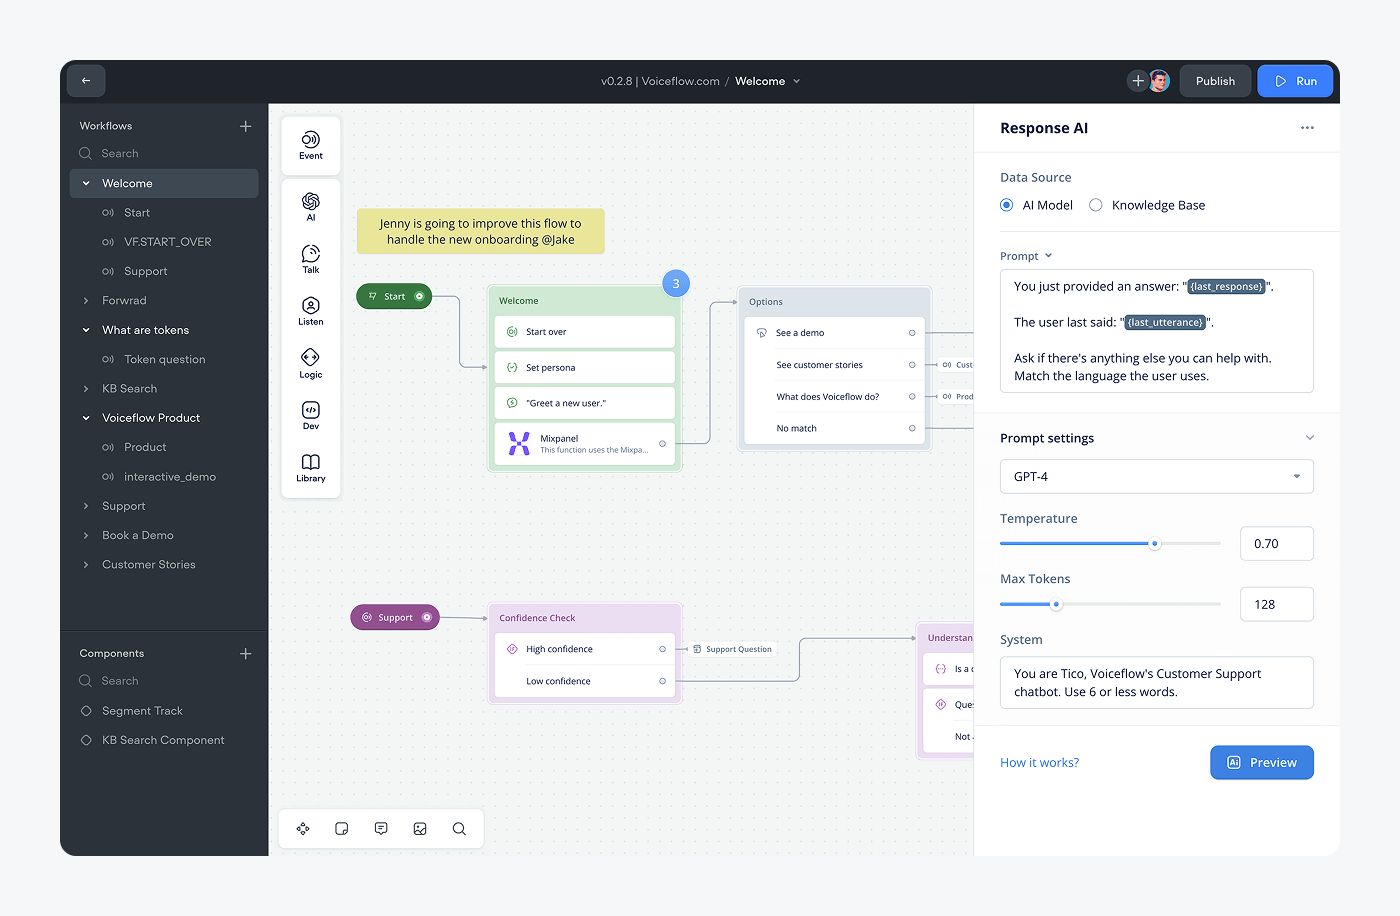Select the AI step icon
This screenshot has height=916, width=1400.
tap(311, 206)
